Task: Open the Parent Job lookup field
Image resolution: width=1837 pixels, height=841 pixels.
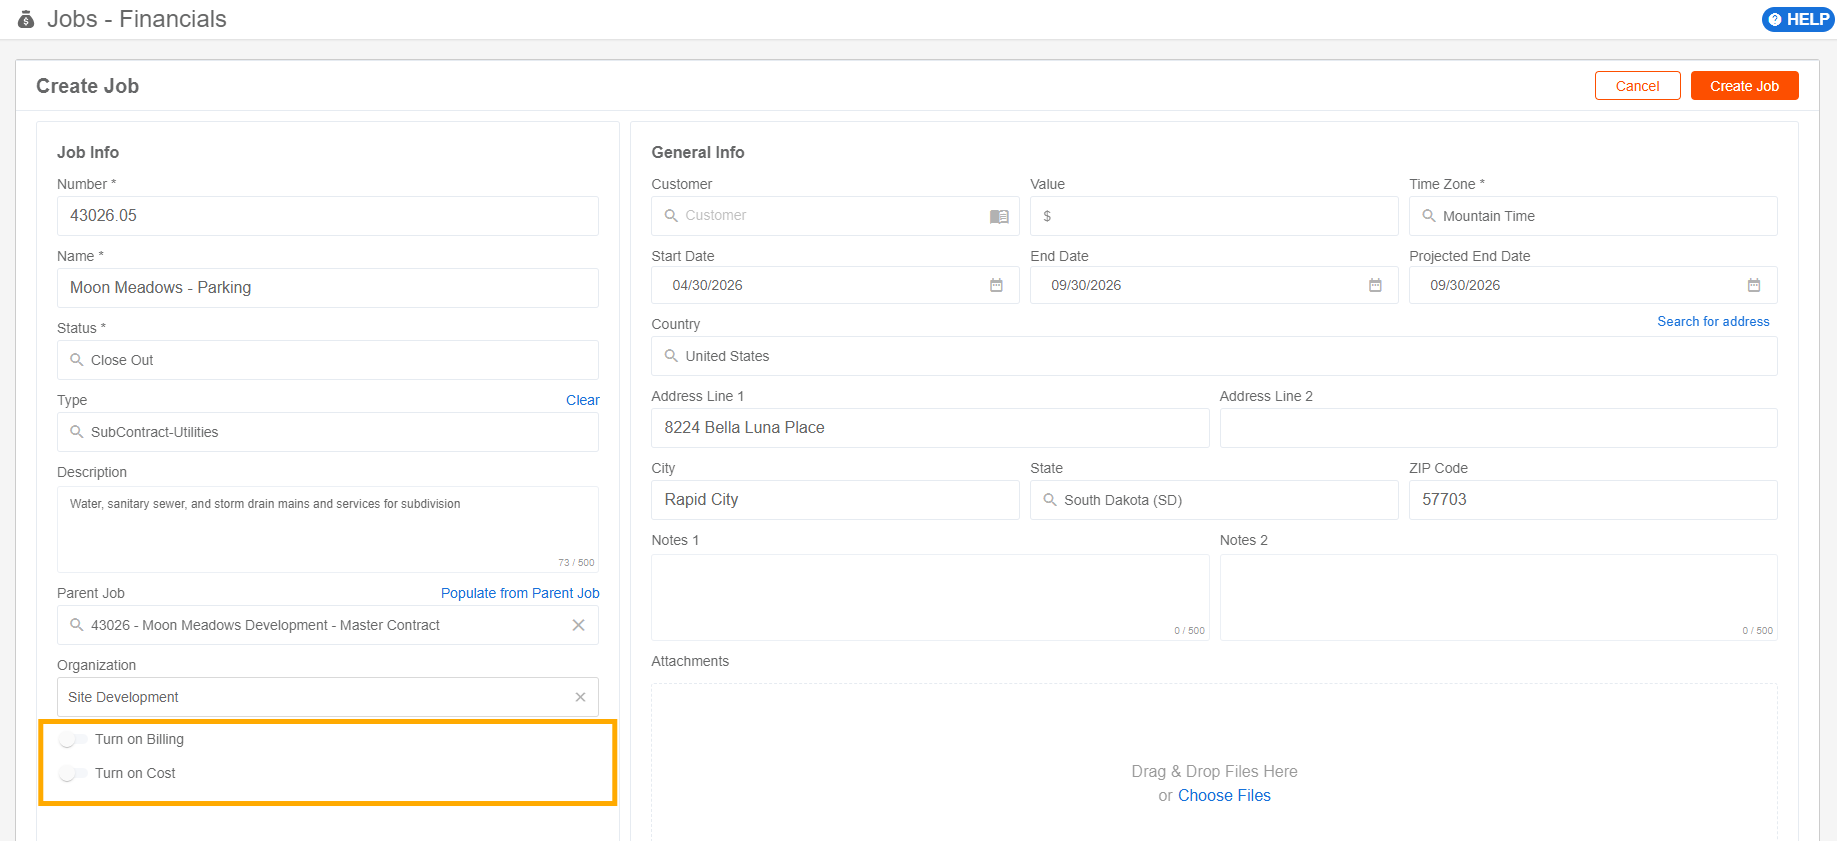Action: pos(328,625)
